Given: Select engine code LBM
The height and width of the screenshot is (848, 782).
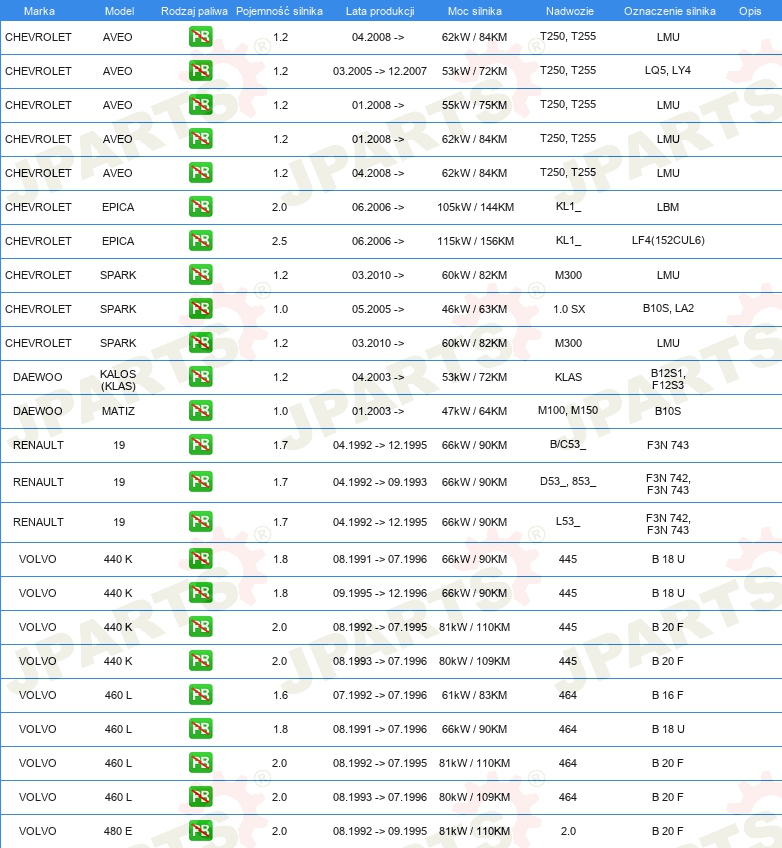Looking at the screenshot, I should [668, 207].
